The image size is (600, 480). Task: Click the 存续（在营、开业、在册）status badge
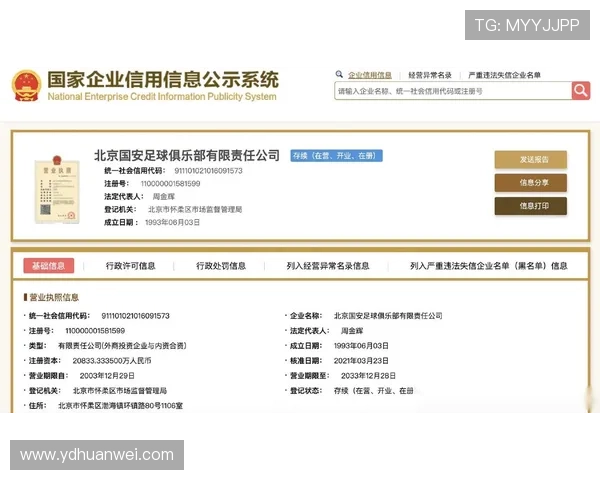[x=336, y=156]
